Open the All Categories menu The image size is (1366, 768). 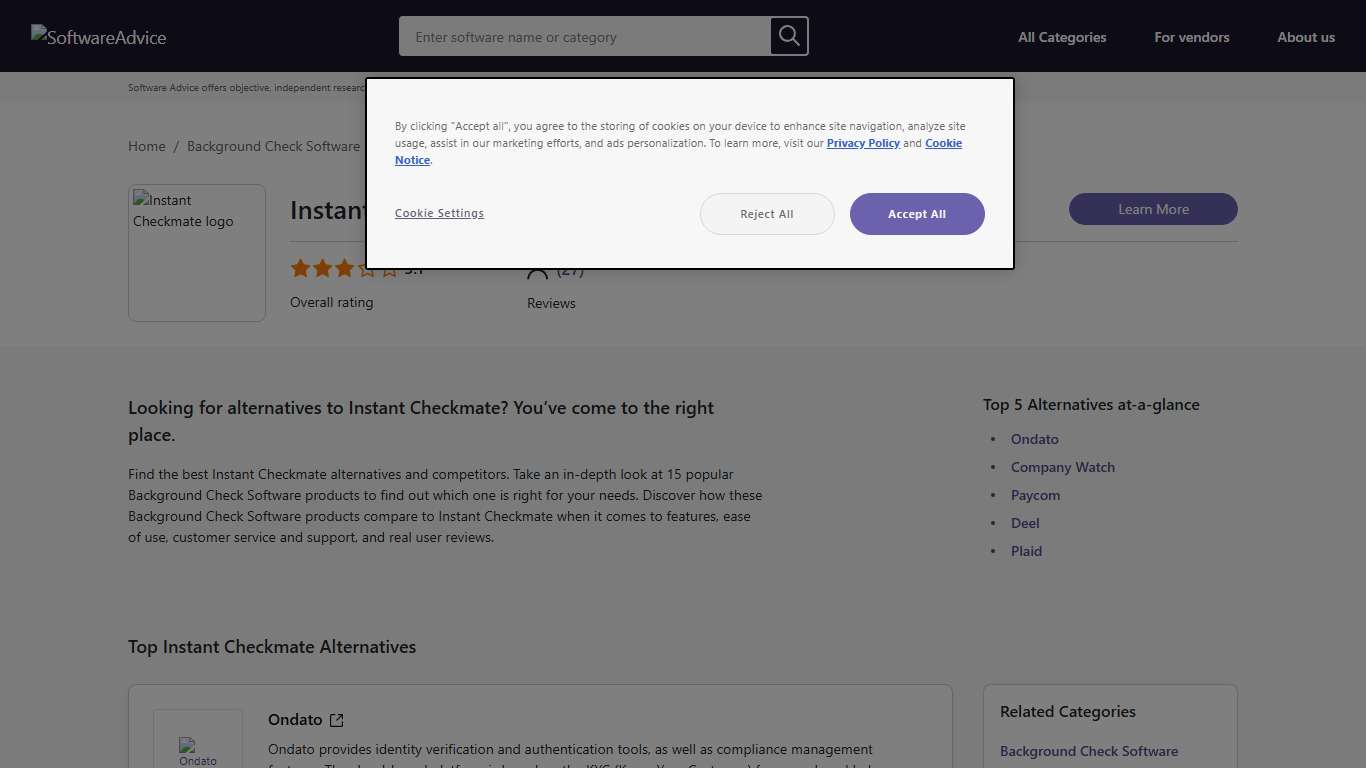pos(1062,37)
